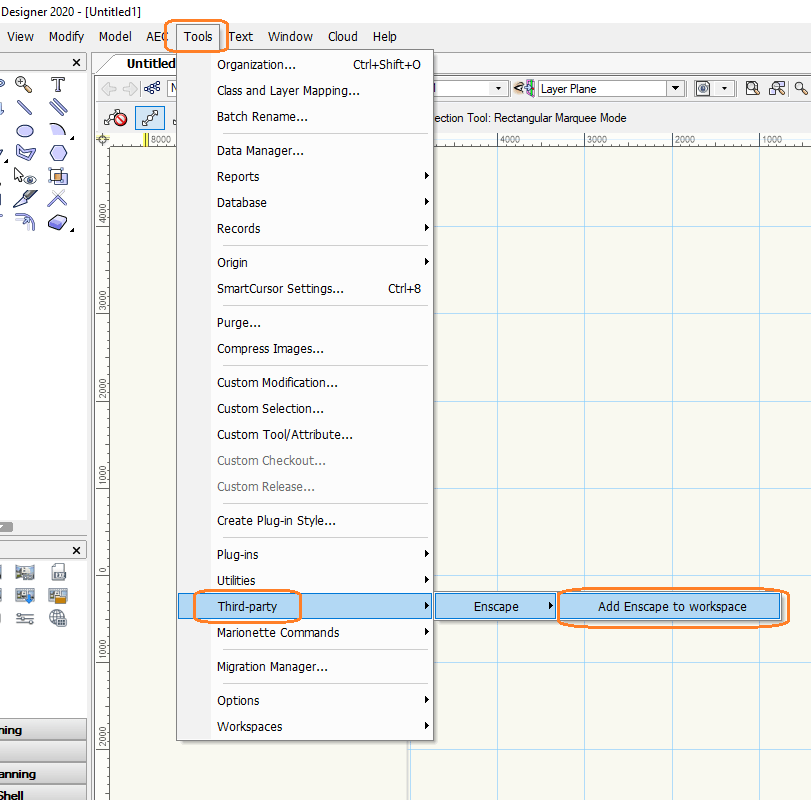Open the Layer Plane dropdown
Image resolution: width=811 pixels, height=800 pixels.
(x=676, y=89)
